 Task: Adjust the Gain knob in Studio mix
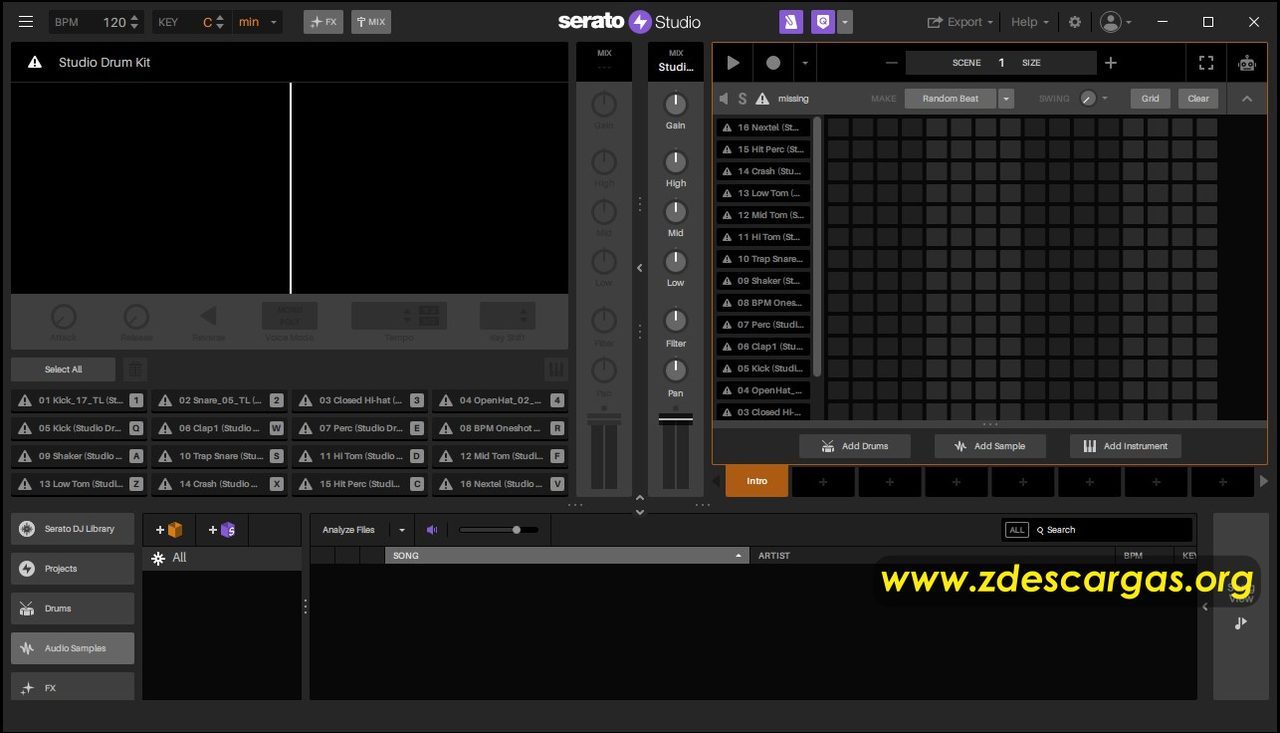point(676,103)
